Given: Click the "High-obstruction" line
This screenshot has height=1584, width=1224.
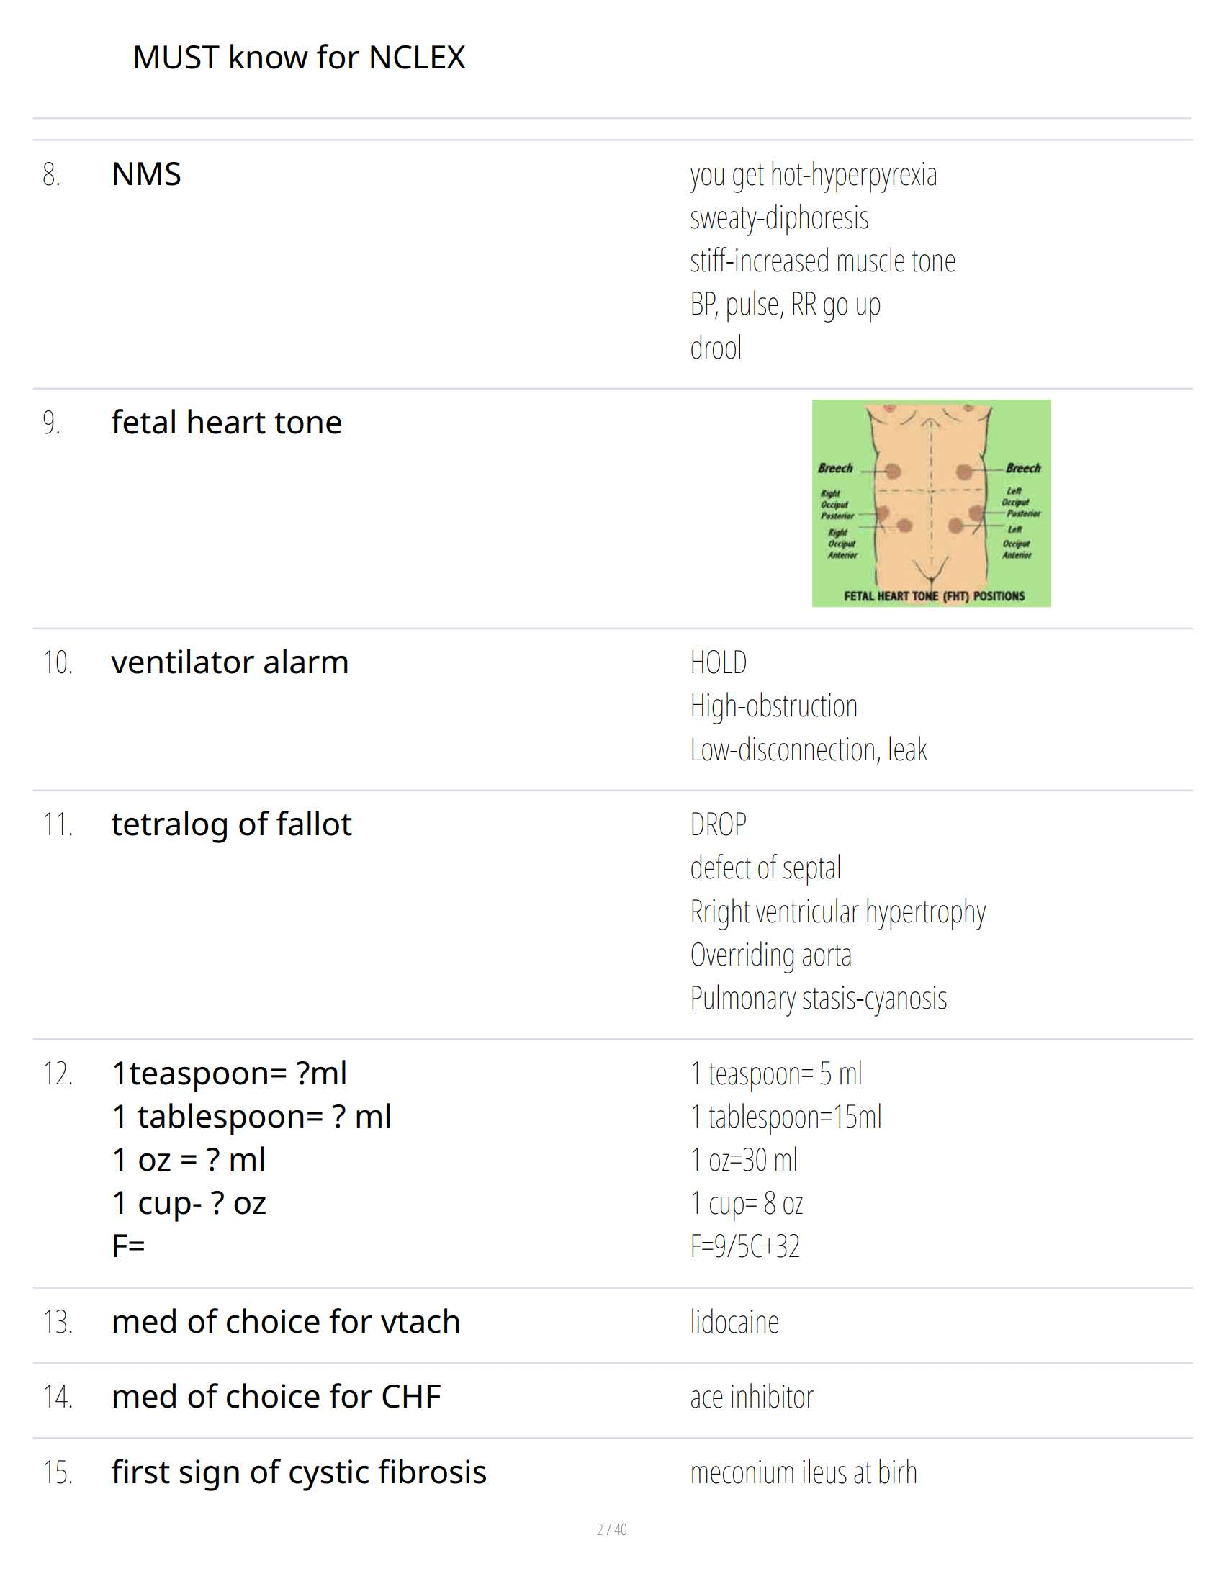Looking at the screenshot, I should 774,706.
